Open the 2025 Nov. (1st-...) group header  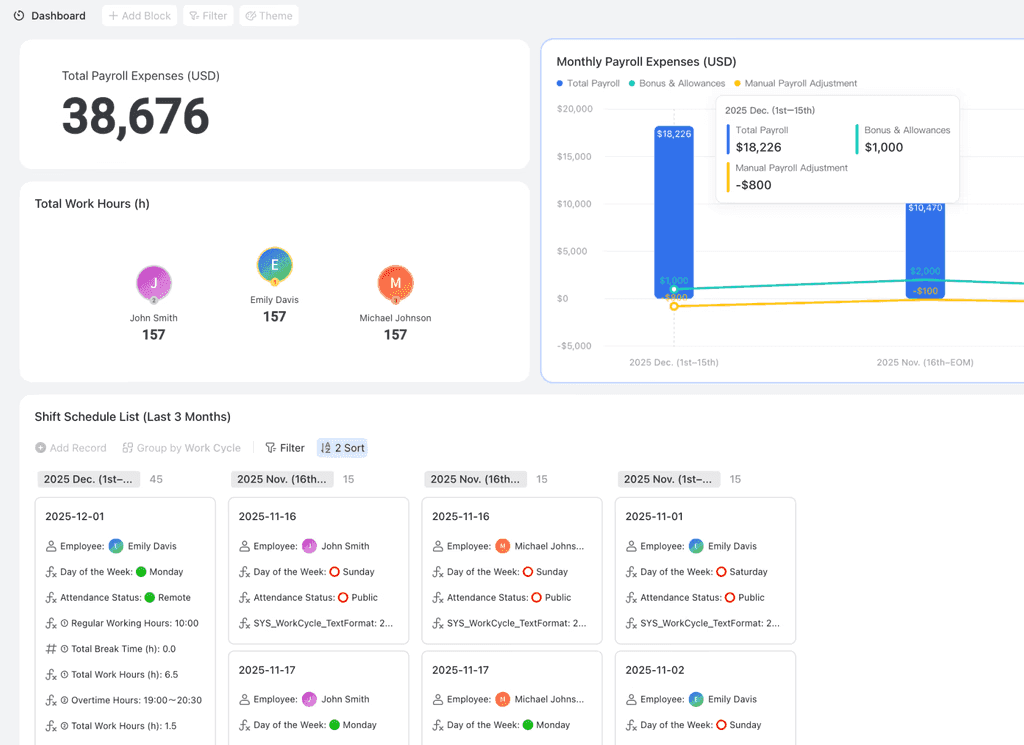669,479
